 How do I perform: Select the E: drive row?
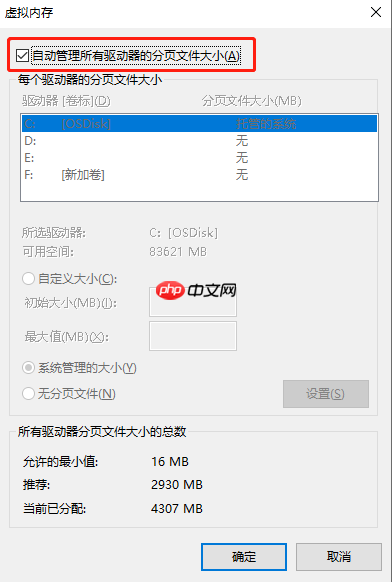pos(199,158)
